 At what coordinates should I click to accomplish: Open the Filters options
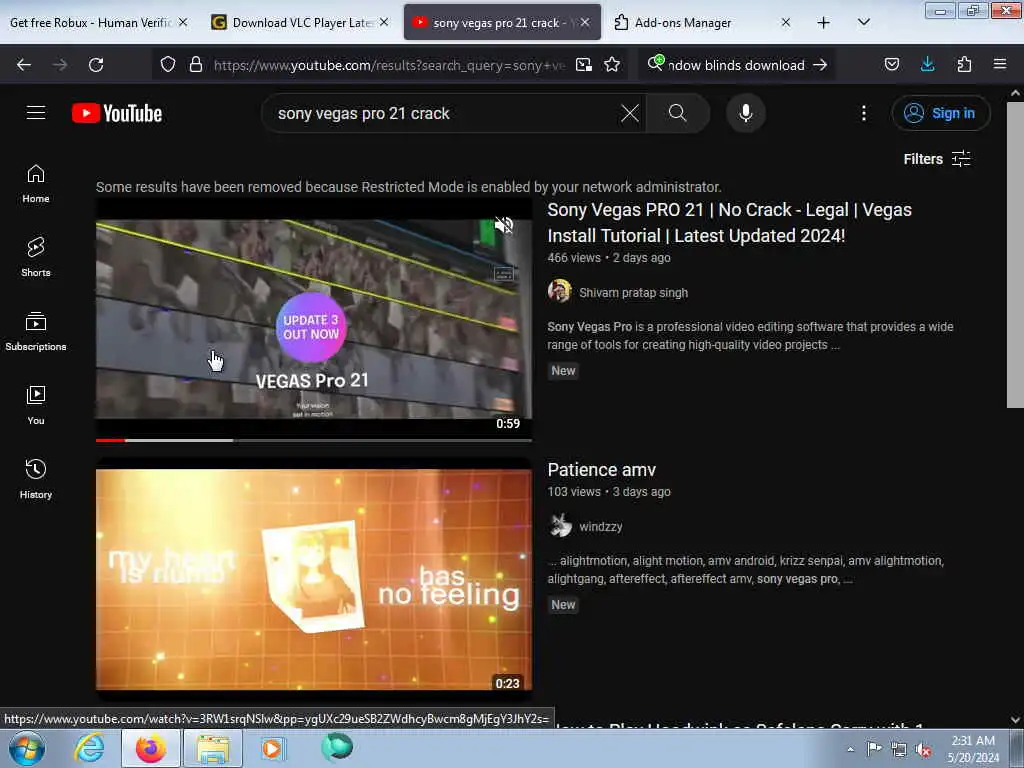(937, 159)
